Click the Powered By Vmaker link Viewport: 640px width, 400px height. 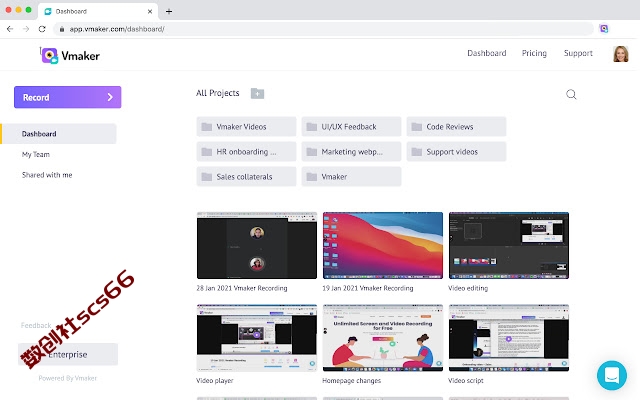pyautogui.click(x=68, y=378)
